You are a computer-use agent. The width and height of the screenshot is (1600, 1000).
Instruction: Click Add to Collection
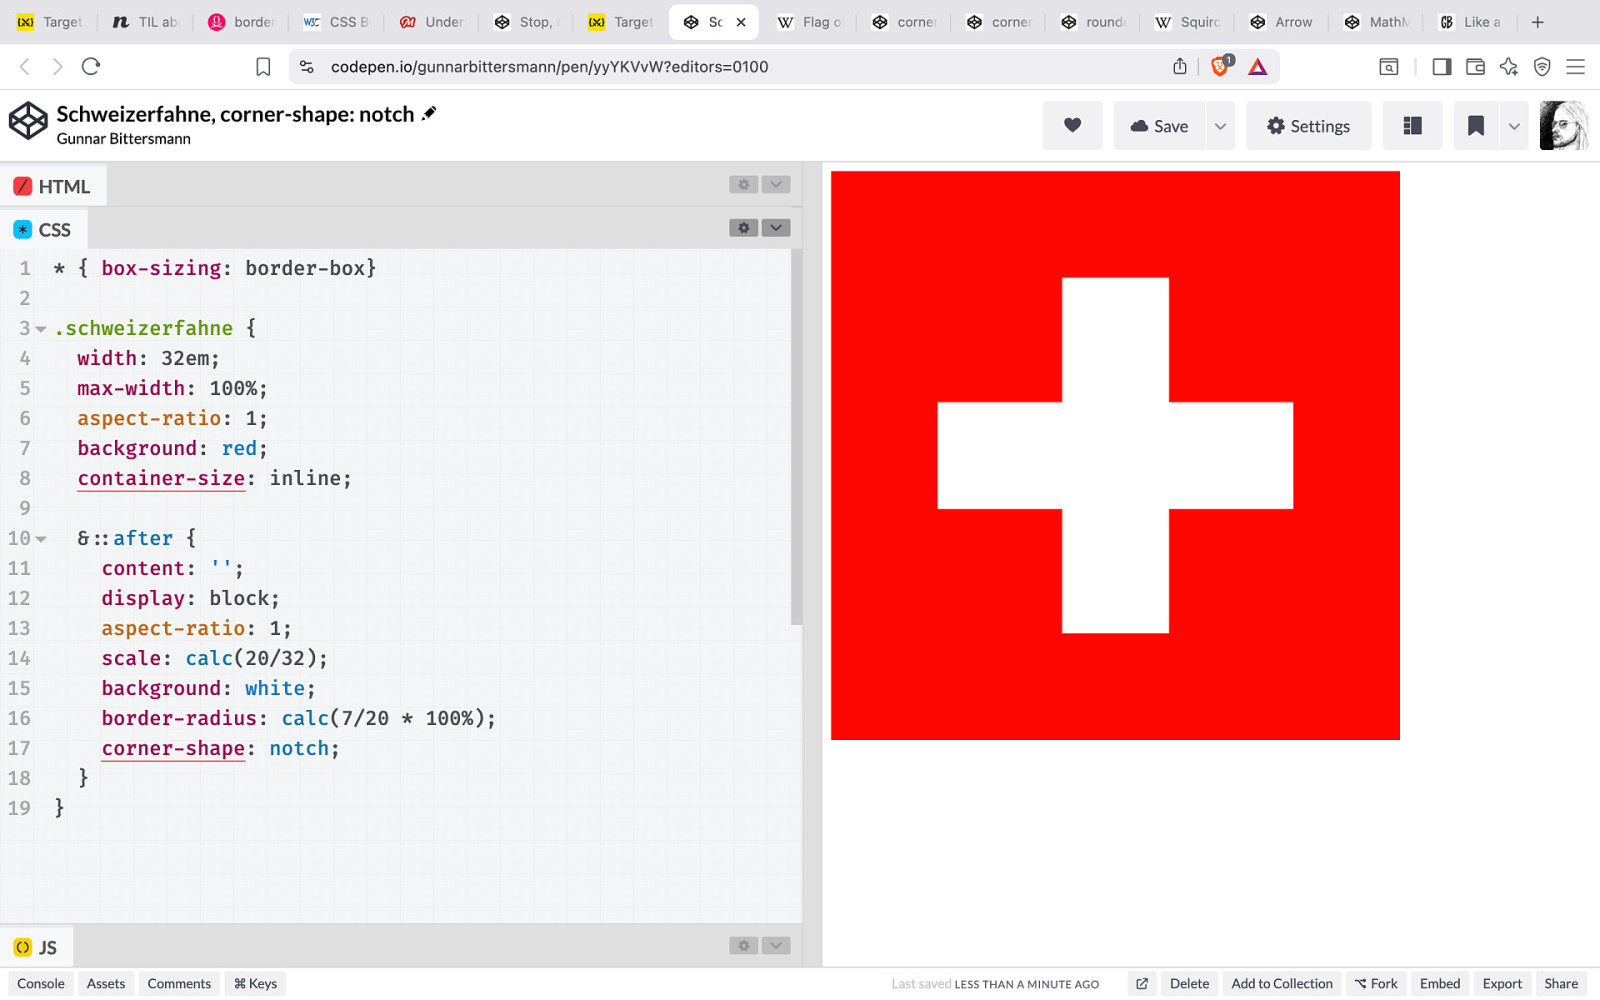point(1282,984)
